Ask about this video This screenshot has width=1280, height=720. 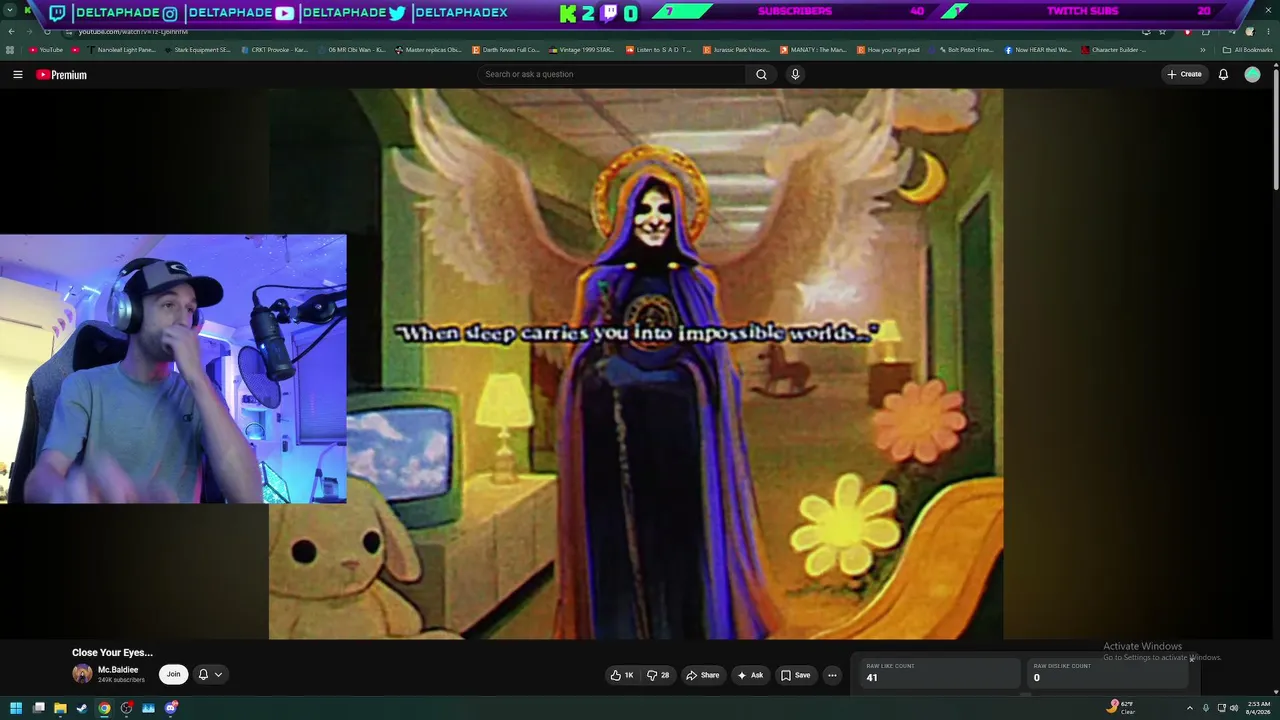point(750,675)
